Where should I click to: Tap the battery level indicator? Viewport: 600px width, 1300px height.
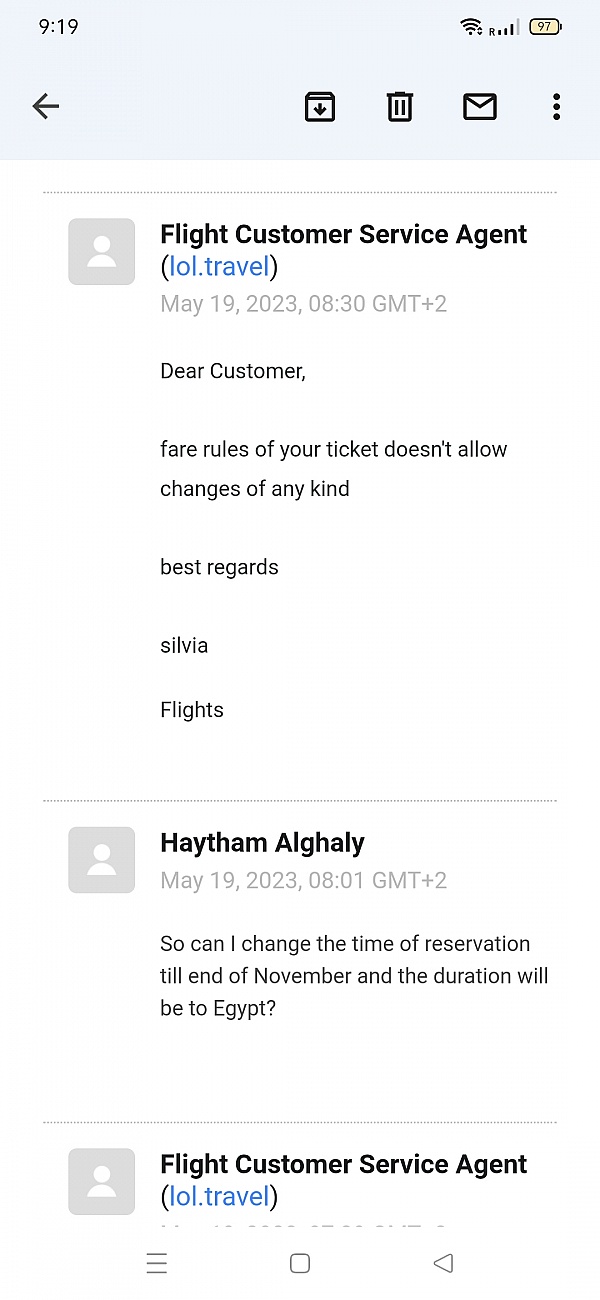coord(545,27)
